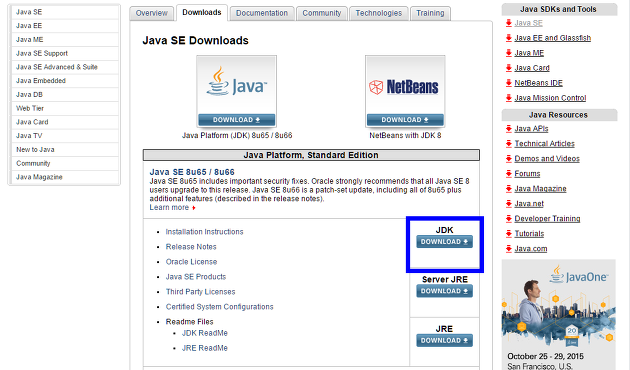Open the Oracle License link
This screenshot has height=370, width=630.
[191, 262]
